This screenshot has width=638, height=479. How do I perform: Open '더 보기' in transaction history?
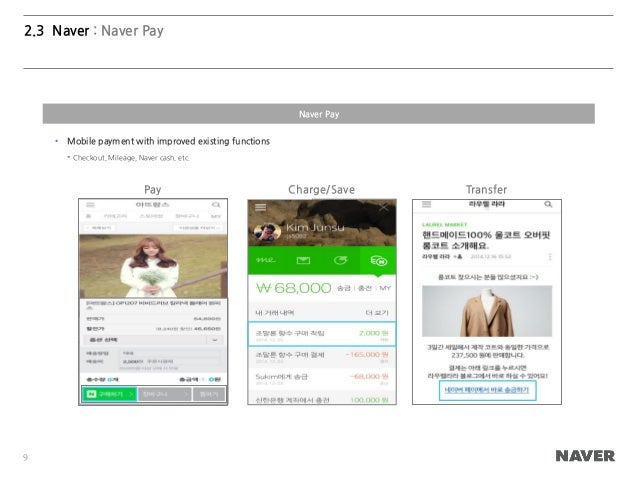(x=377, y=313)
